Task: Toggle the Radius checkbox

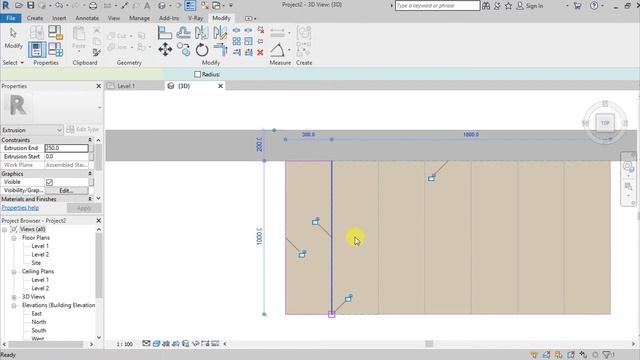Action: (x=198, y=74)
